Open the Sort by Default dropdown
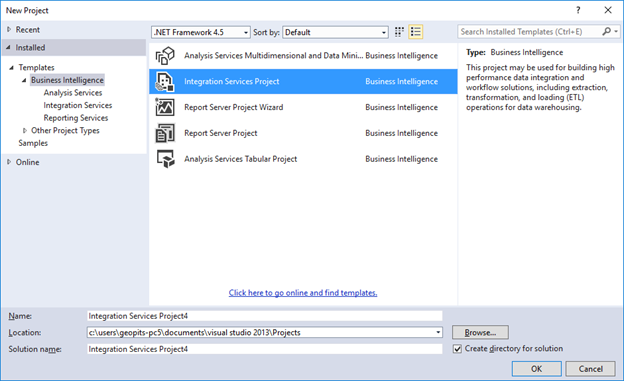Image resolution: width=624 pixels, height=381 pixels. (335, 32)
